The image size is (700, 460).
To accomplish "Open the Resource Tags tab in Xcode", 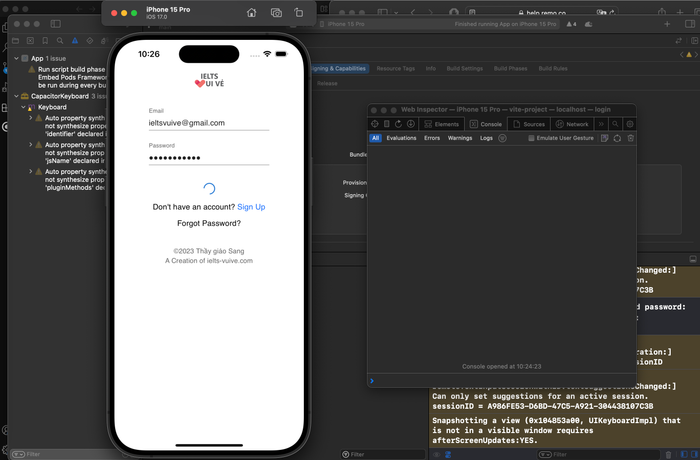I will click(396, 69).
